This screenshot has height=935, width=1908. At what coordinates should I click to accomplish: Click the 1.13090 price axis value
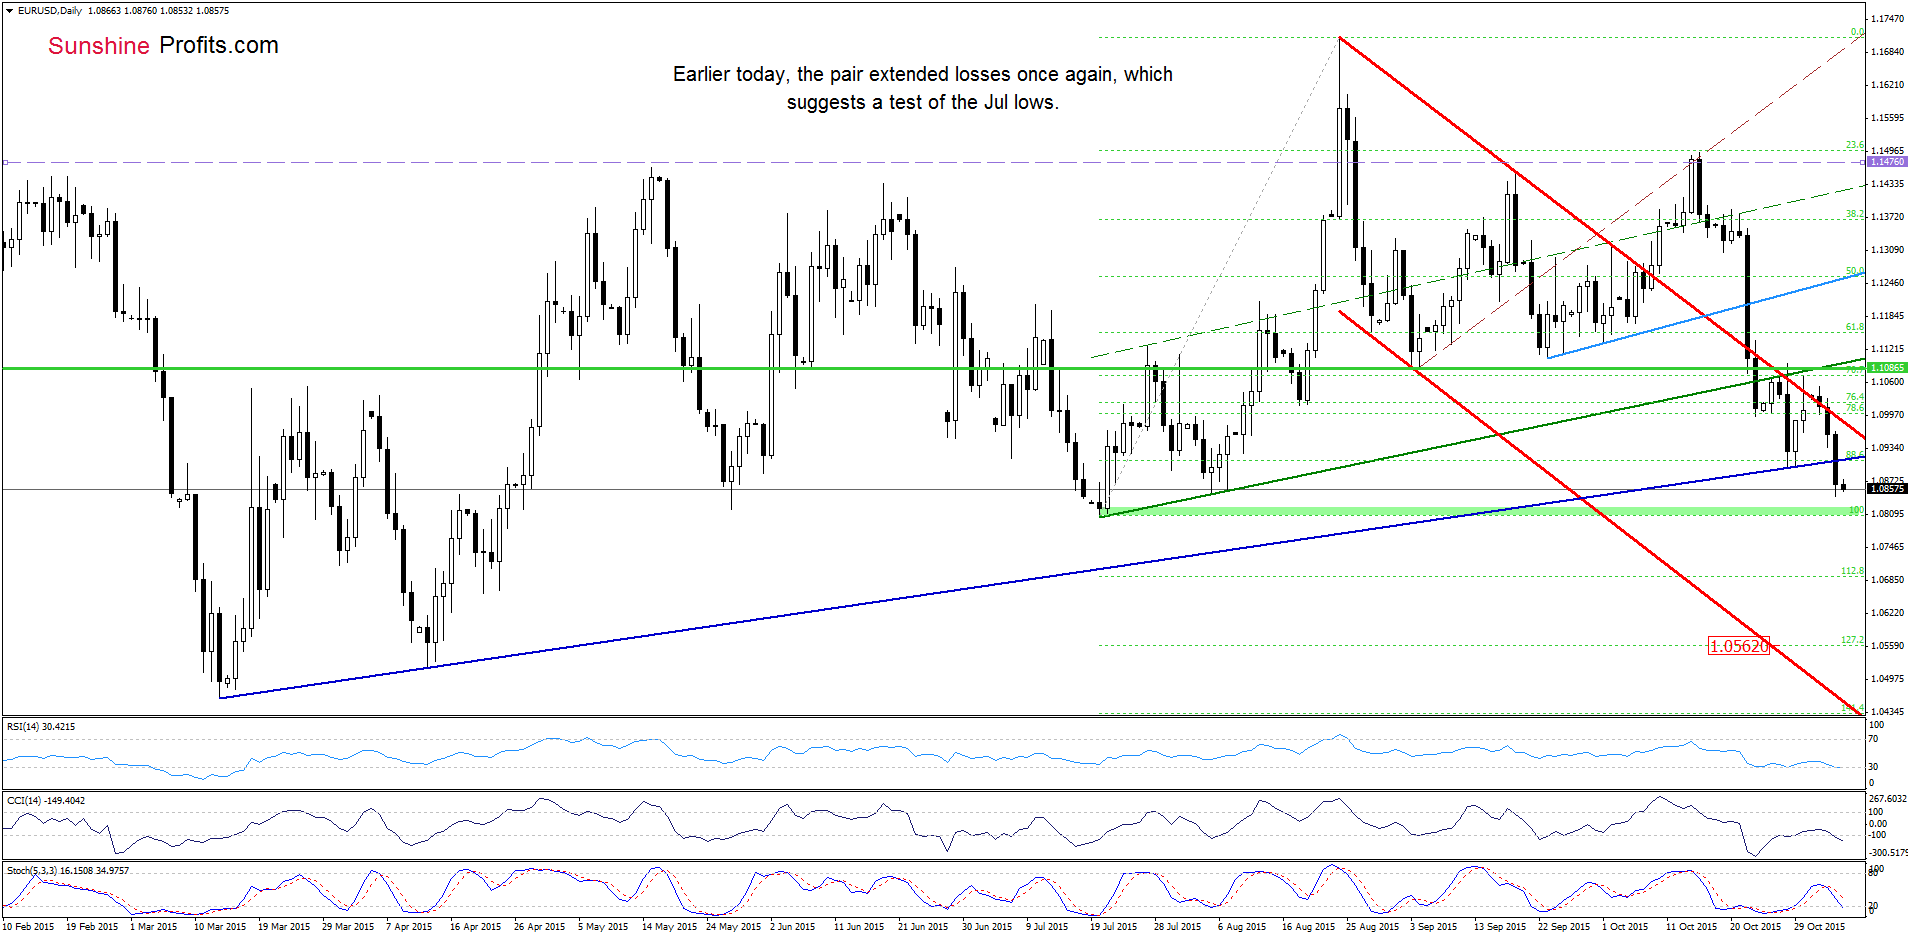click(x=1887, y=250)
